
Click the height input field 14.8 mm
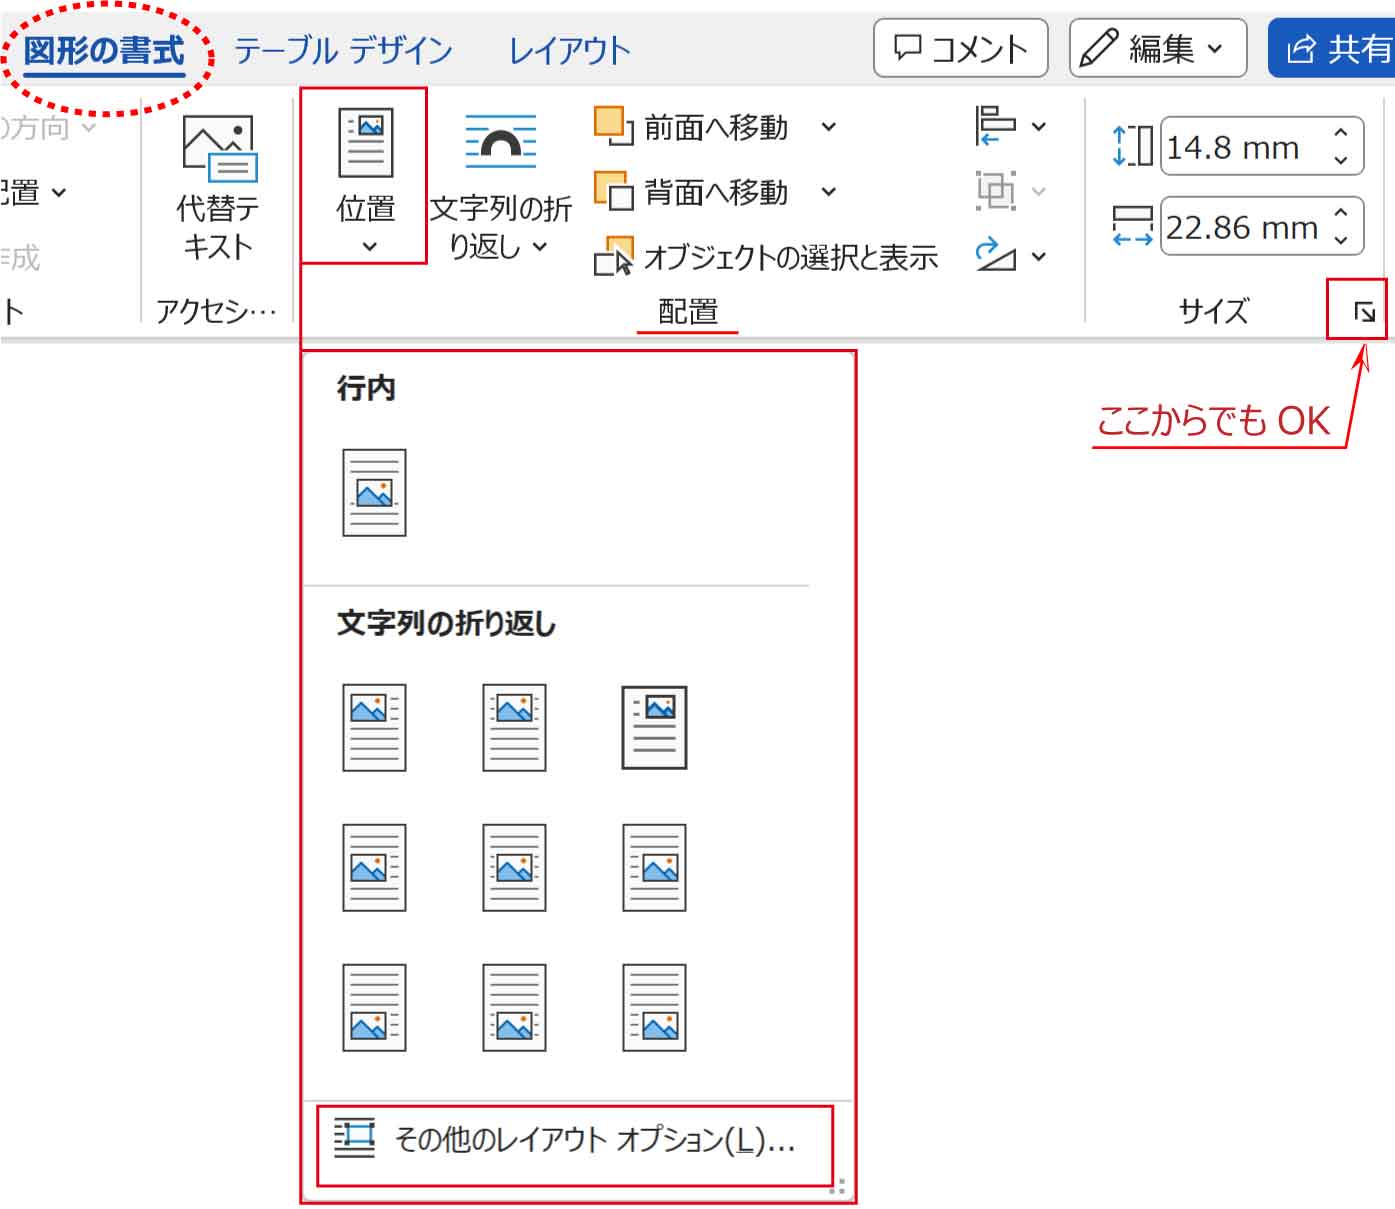[x=1240, y=148]
